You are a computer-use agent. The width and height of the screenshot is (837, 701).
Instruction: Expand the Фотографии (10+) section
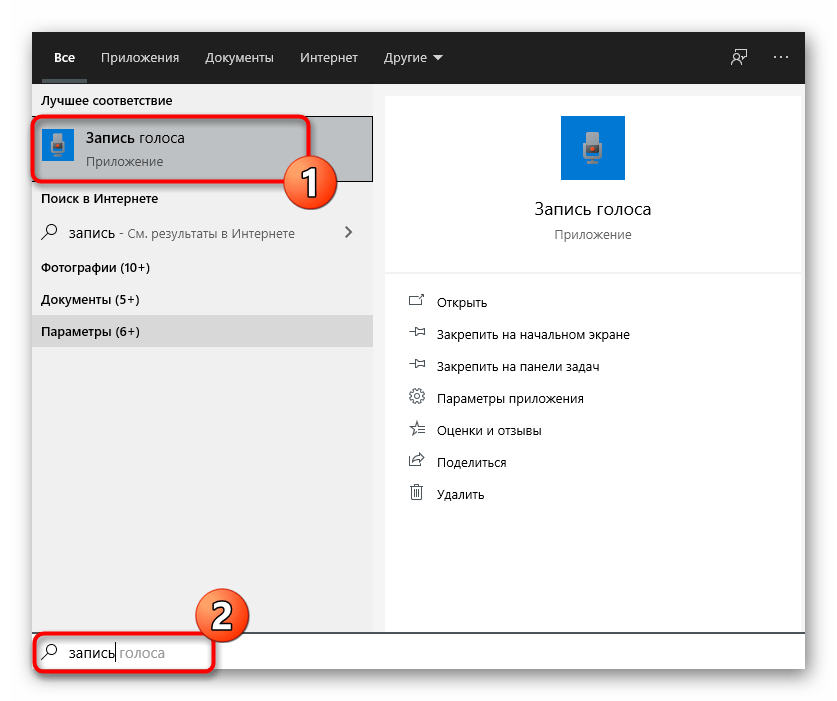[95, 268]
